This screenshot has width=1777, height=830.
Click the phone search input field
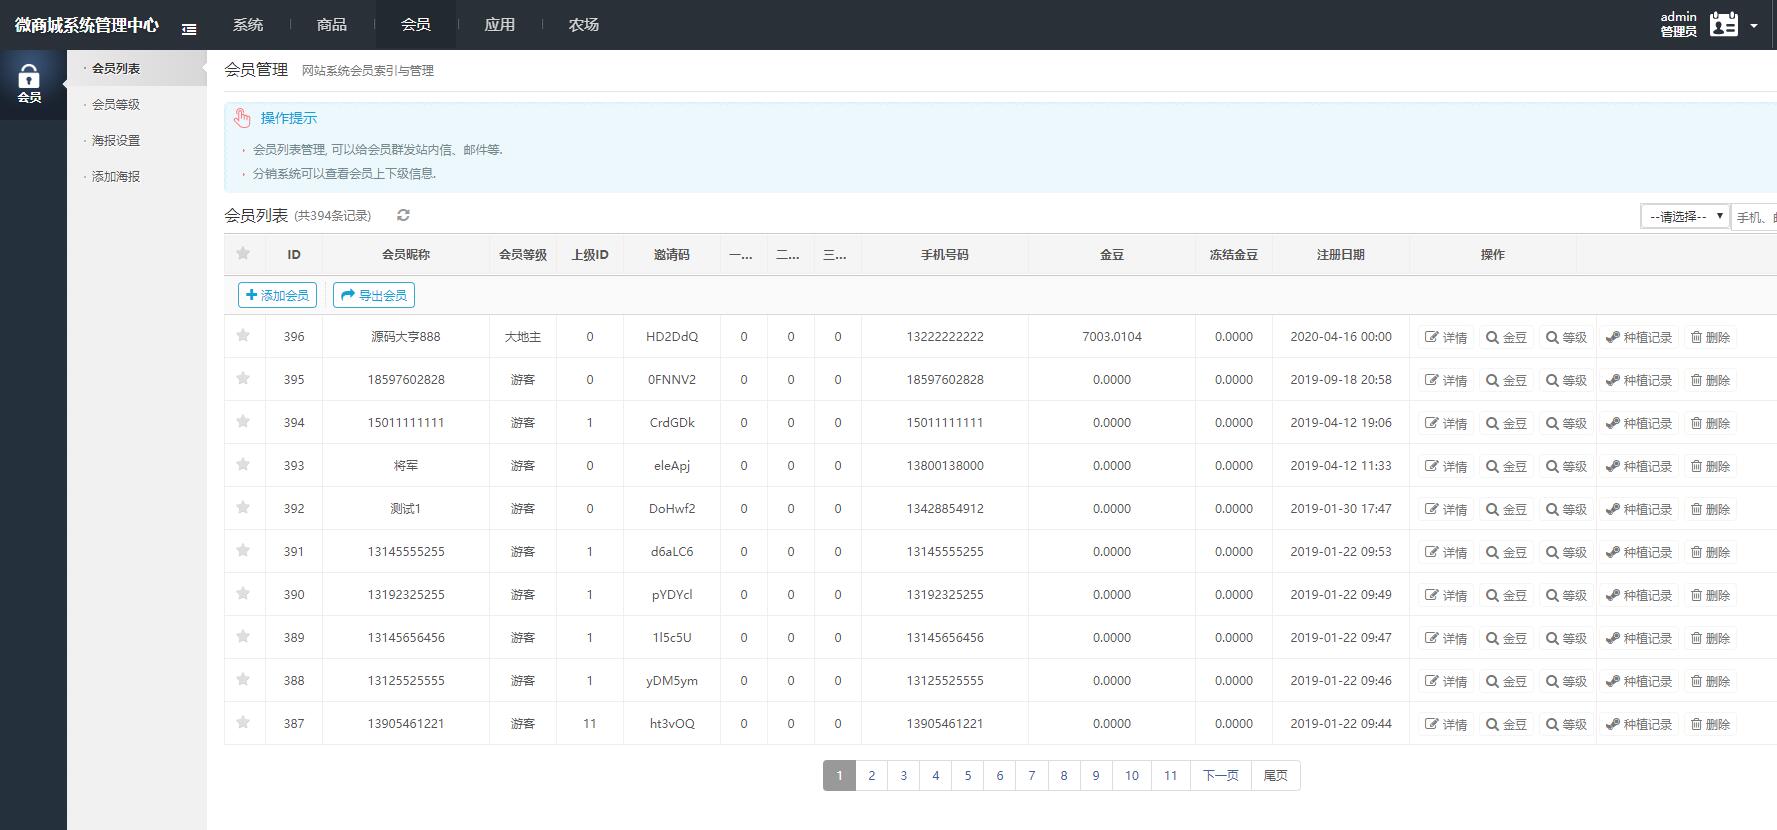coord(1755,217)
